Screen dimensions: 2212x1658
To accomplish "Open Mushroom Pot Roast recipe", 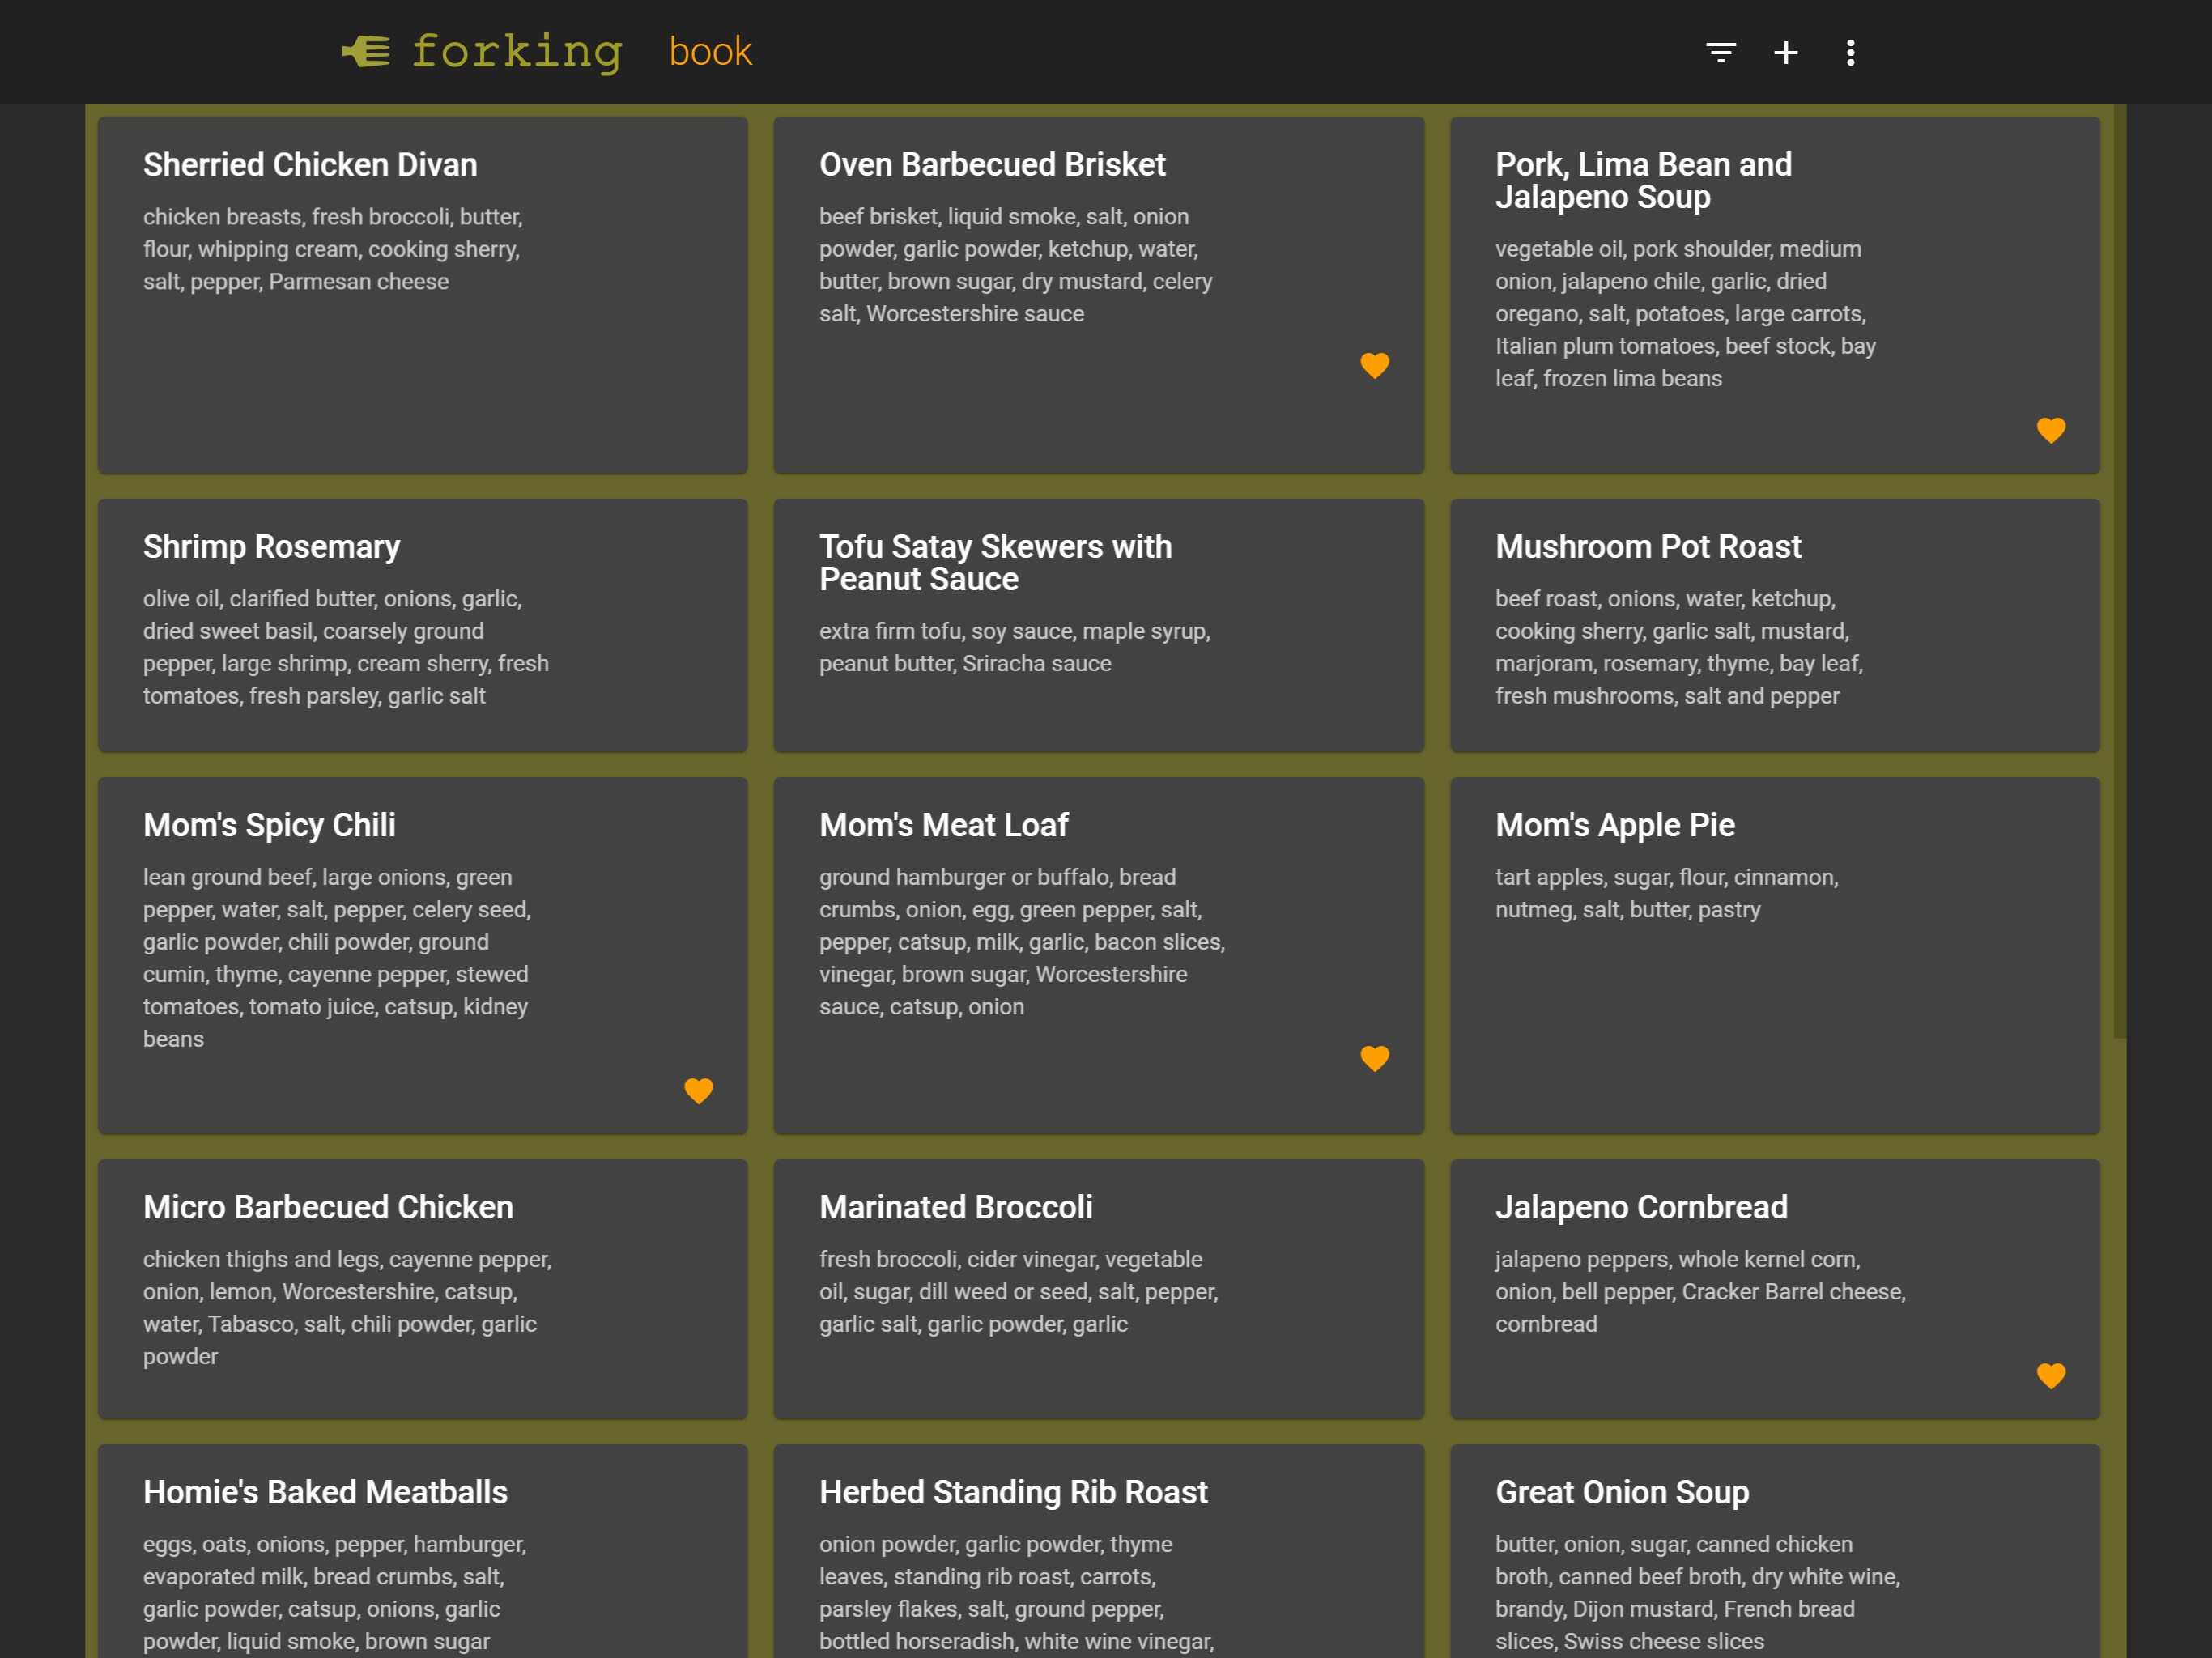I will (1647, 547).
